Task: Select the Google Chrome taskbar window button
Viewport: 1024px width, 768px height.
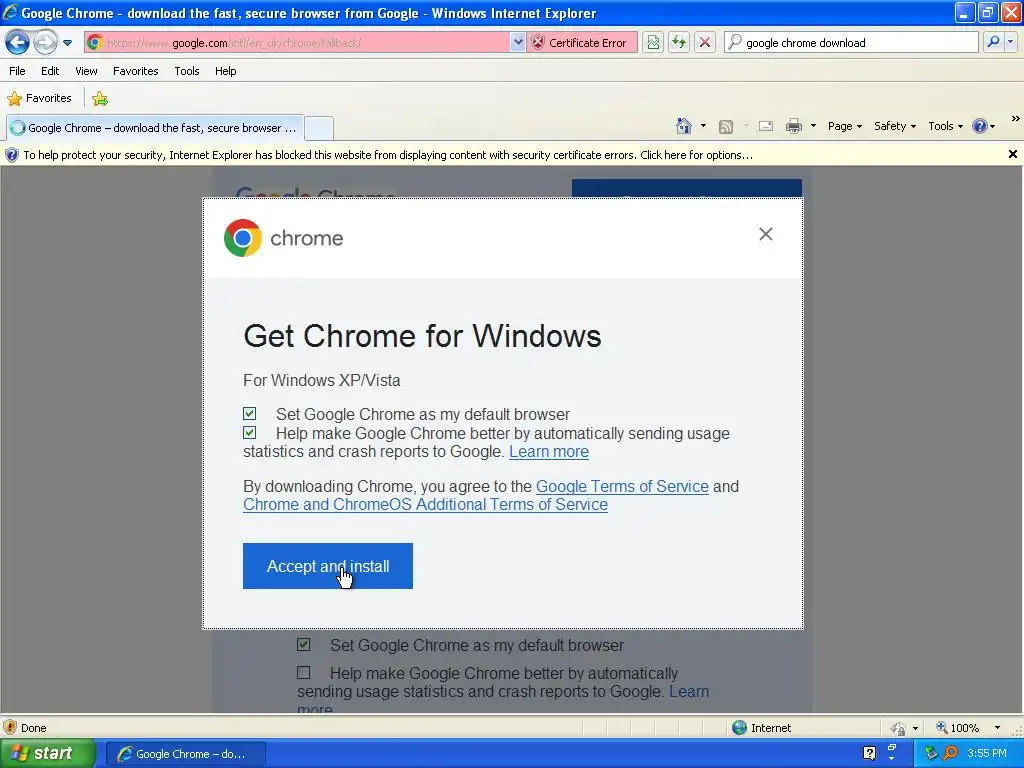Action: coord(186,754)
